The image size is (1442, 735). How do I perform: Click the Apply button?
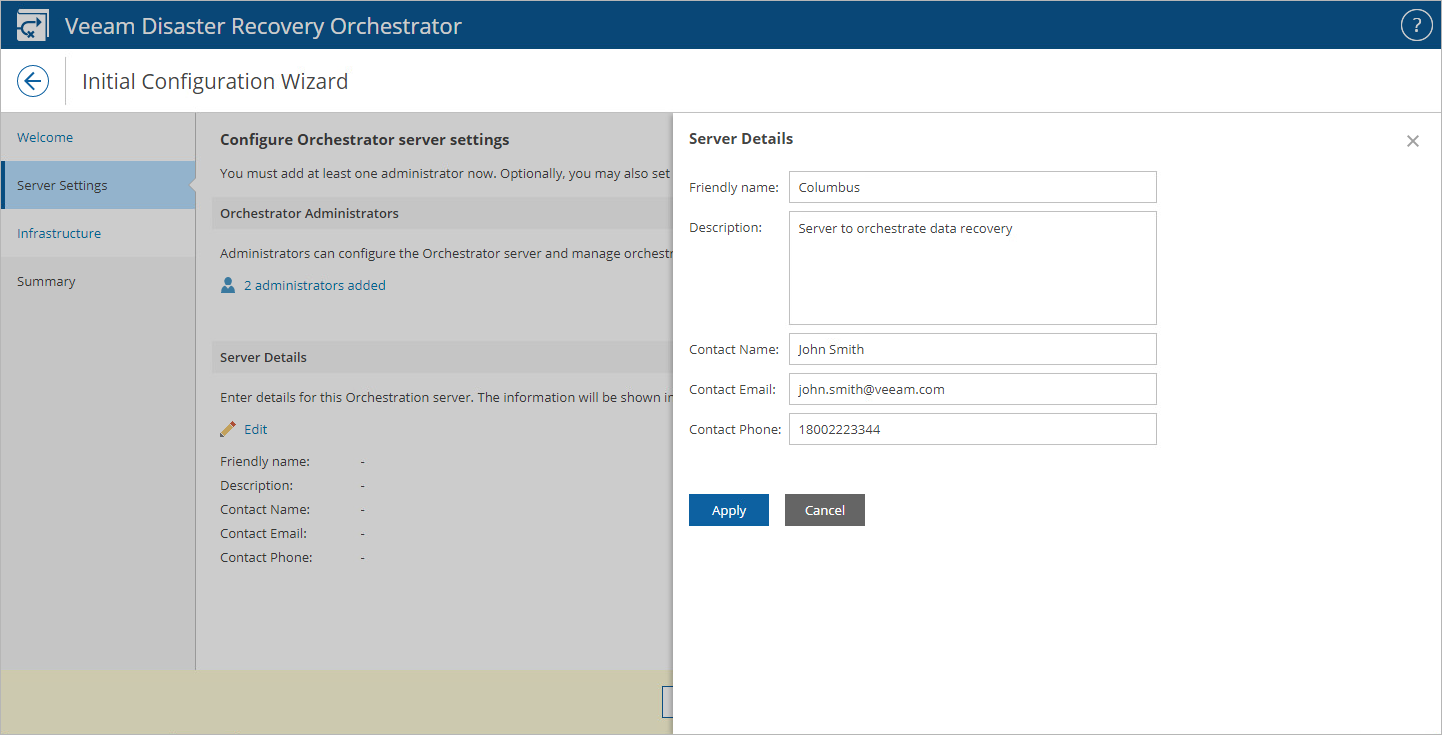pyautogui.click(x=728, y=510)
